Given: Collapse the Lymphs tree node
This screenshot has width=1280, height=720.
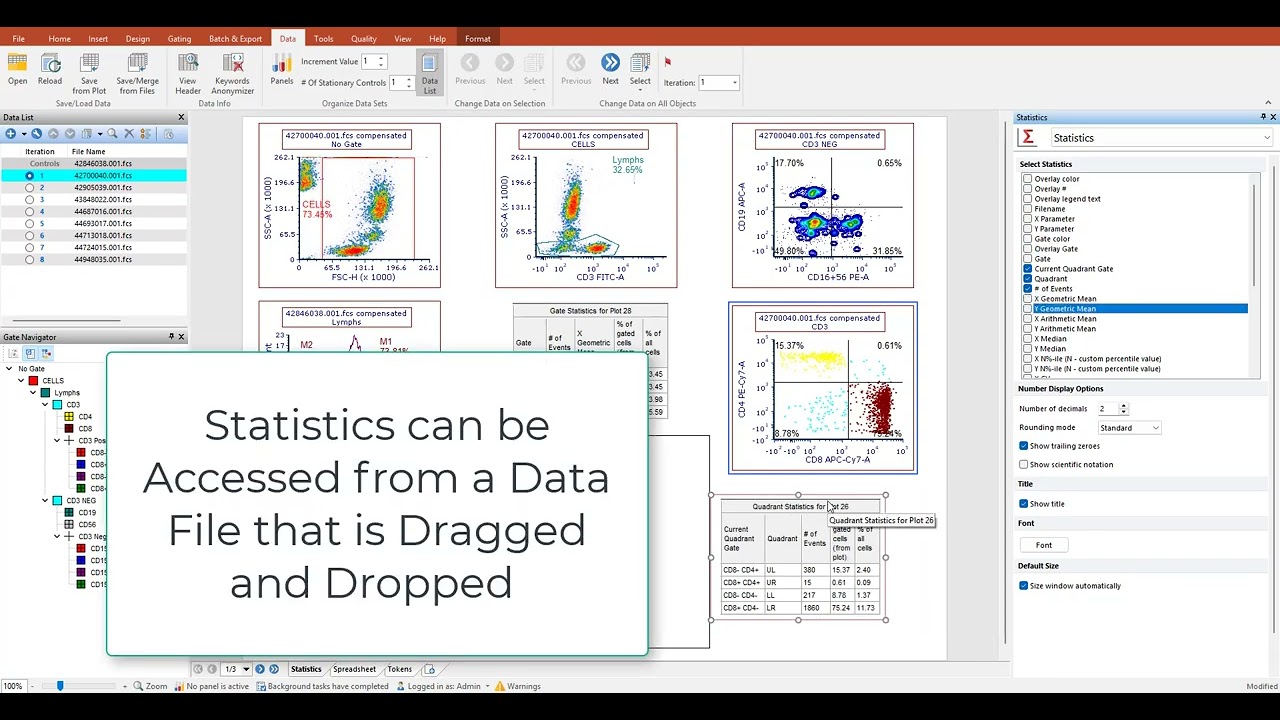Looking at the screenshot, I should (33, 393).
